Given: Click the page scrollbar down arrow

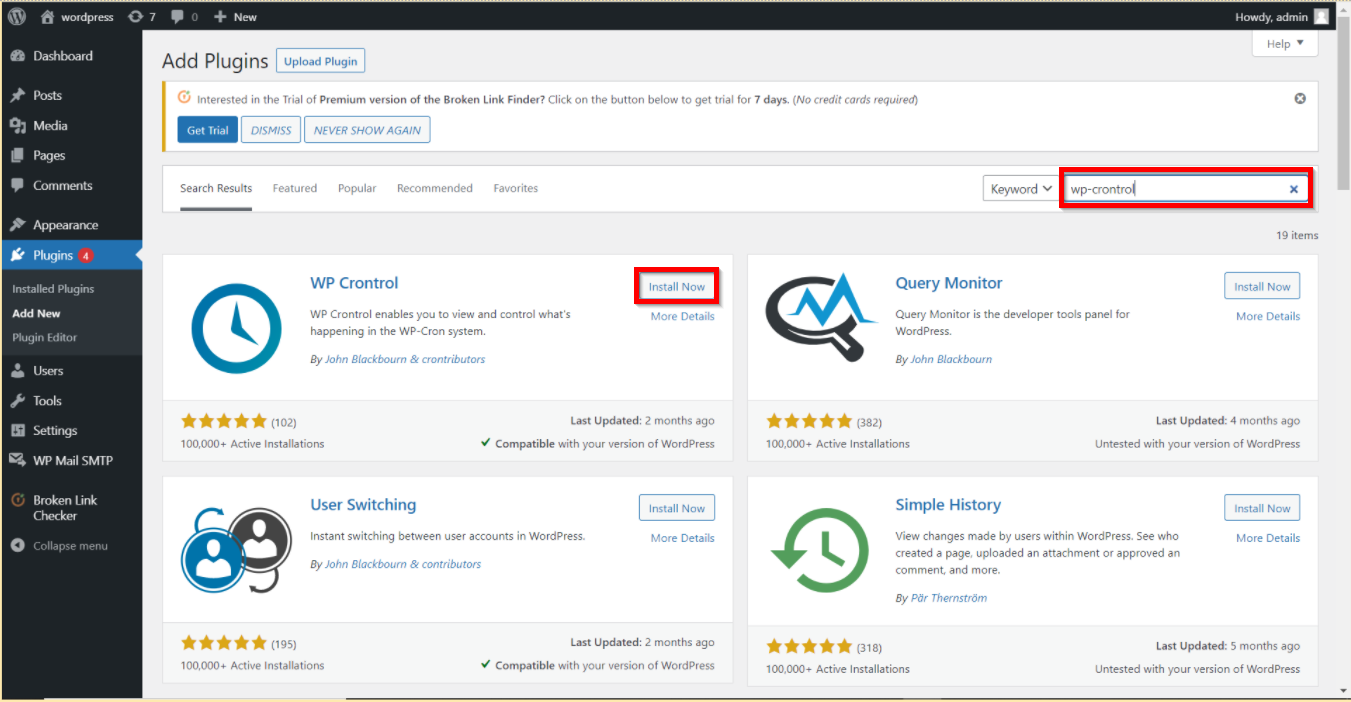Looking at the screenshot, I should 1342,690.
